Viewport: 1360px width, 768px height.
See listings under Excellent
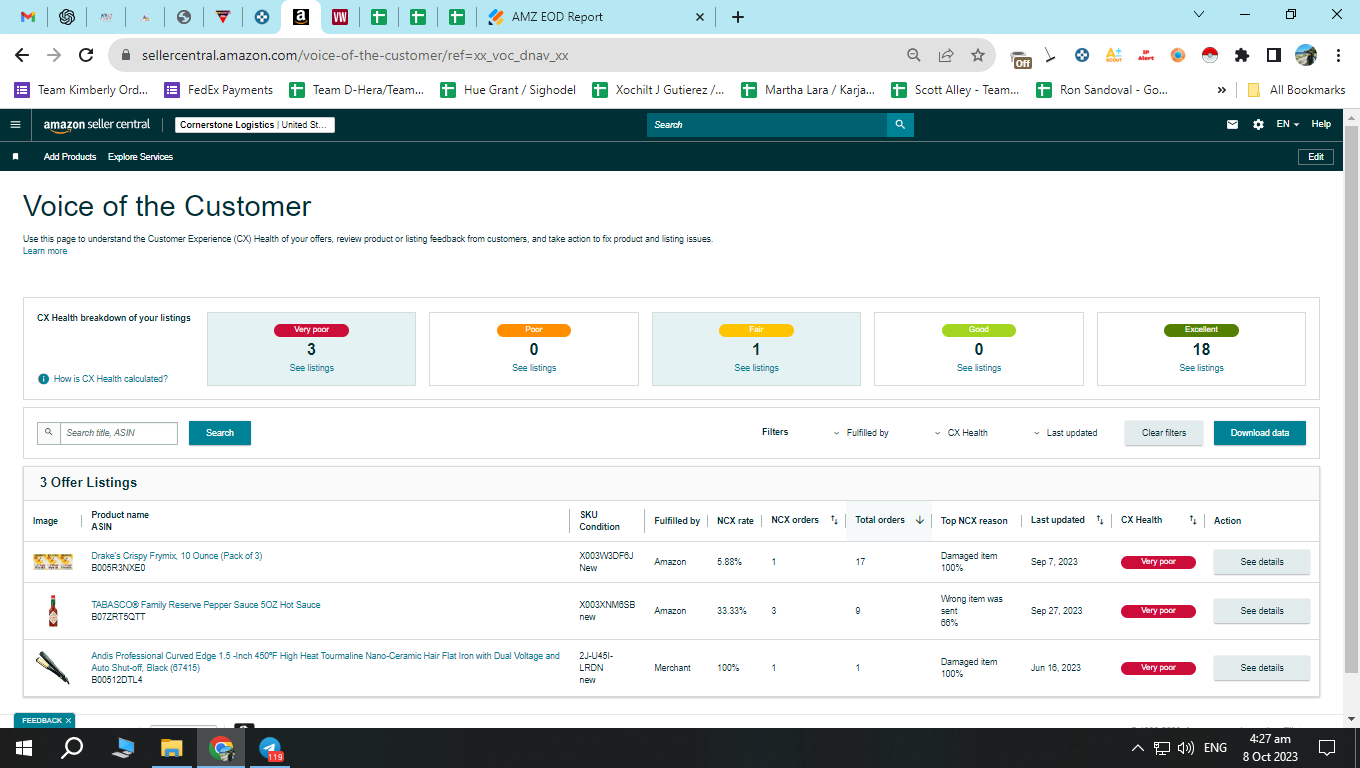coord(1201,368)
